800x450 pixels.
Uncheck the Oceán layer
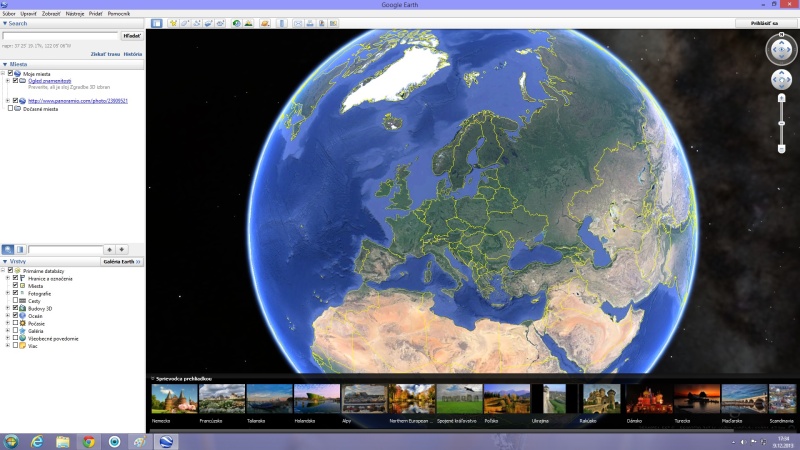[x=15, y=315]
